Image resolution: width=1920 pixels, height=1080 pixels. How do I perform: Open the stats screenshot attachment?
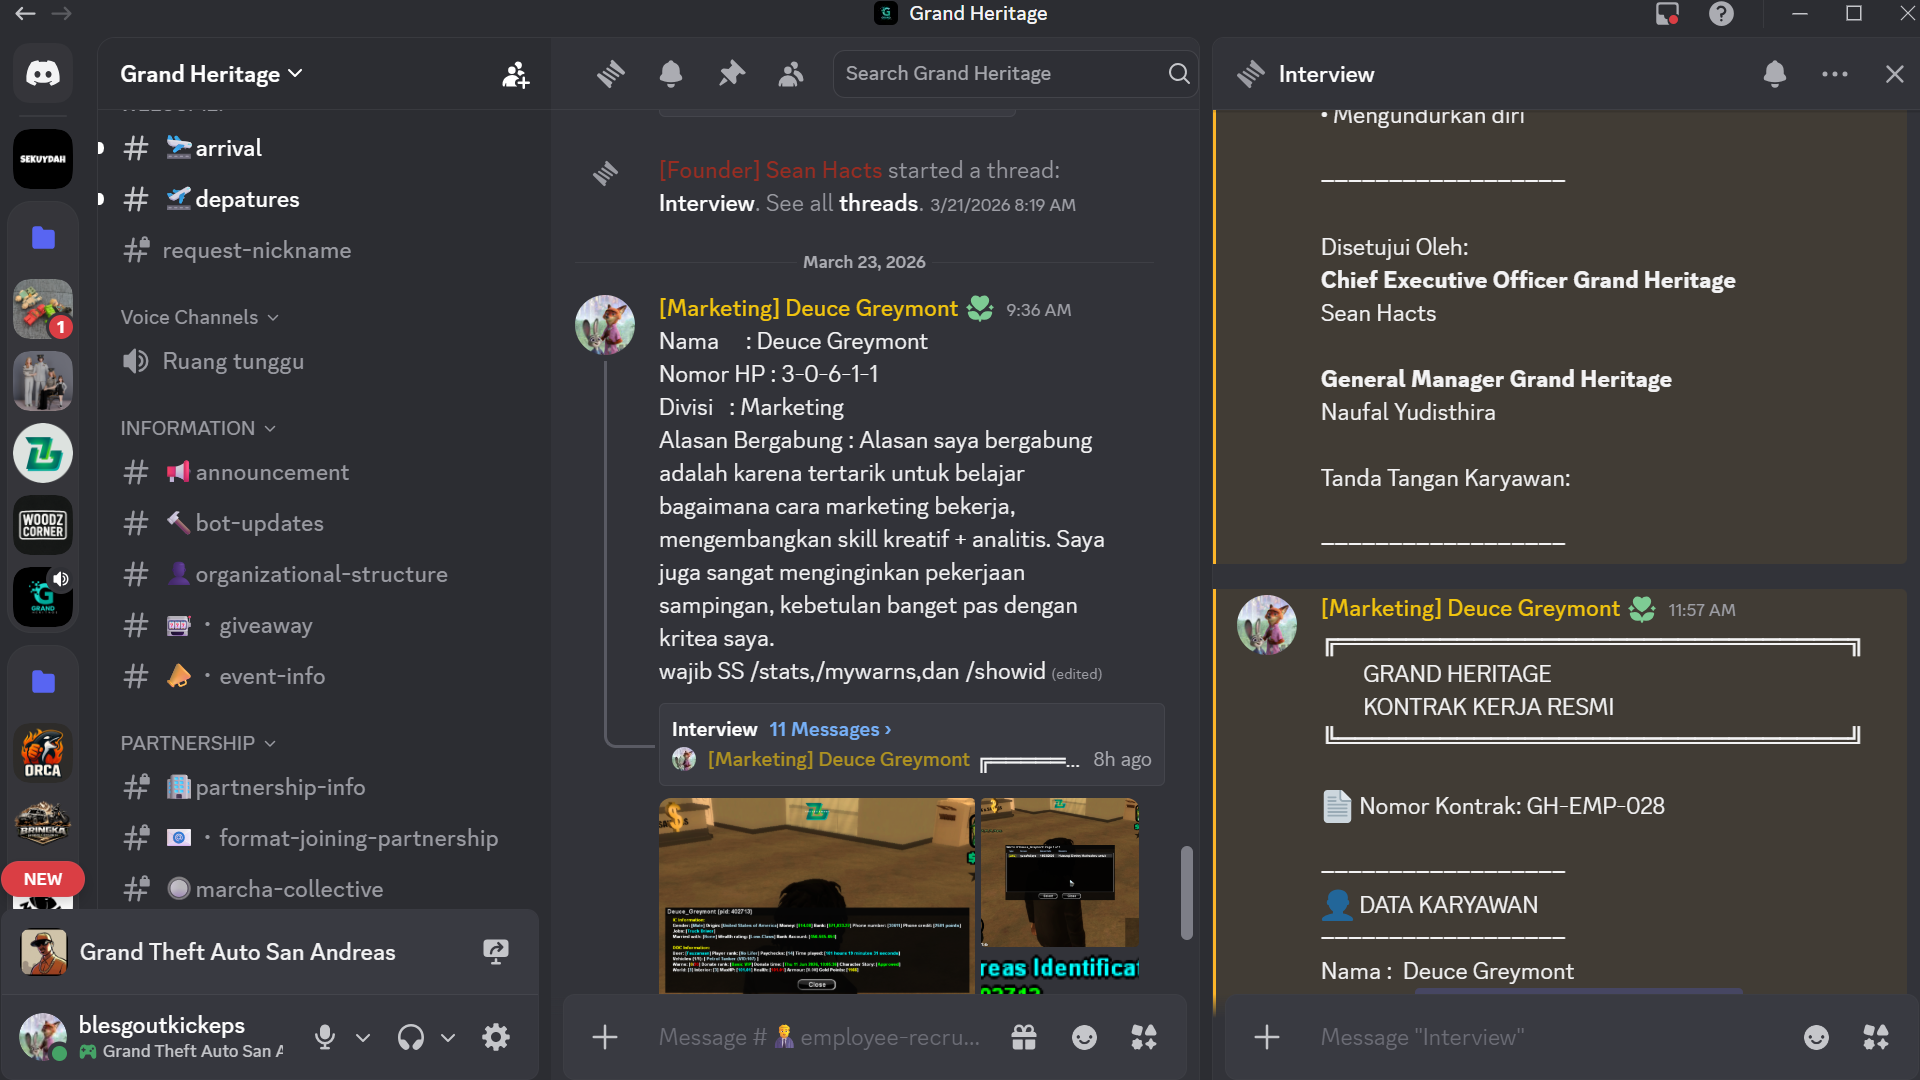pos(816,895)
